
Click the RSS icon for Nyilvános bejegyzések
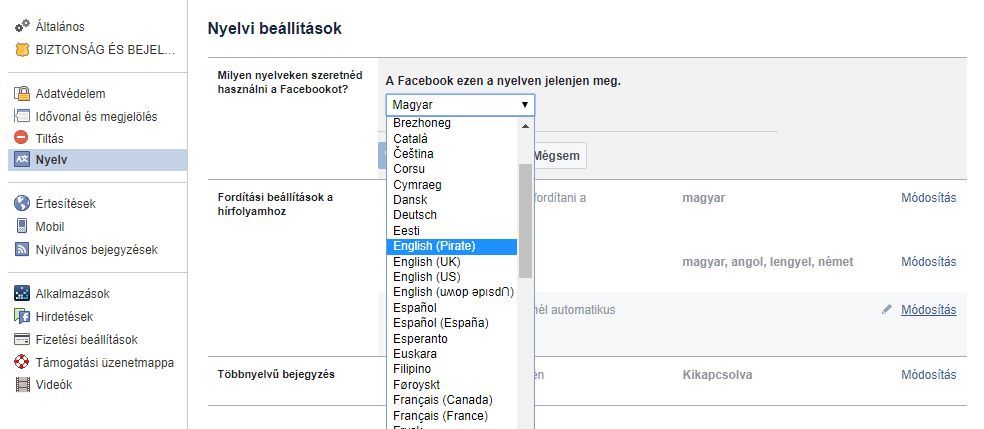pos(22,250)
